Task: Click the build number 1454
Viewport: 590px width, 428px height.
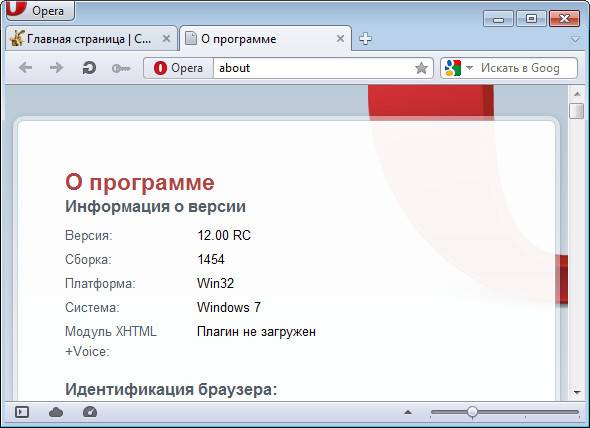Action: tap(211, 259)
